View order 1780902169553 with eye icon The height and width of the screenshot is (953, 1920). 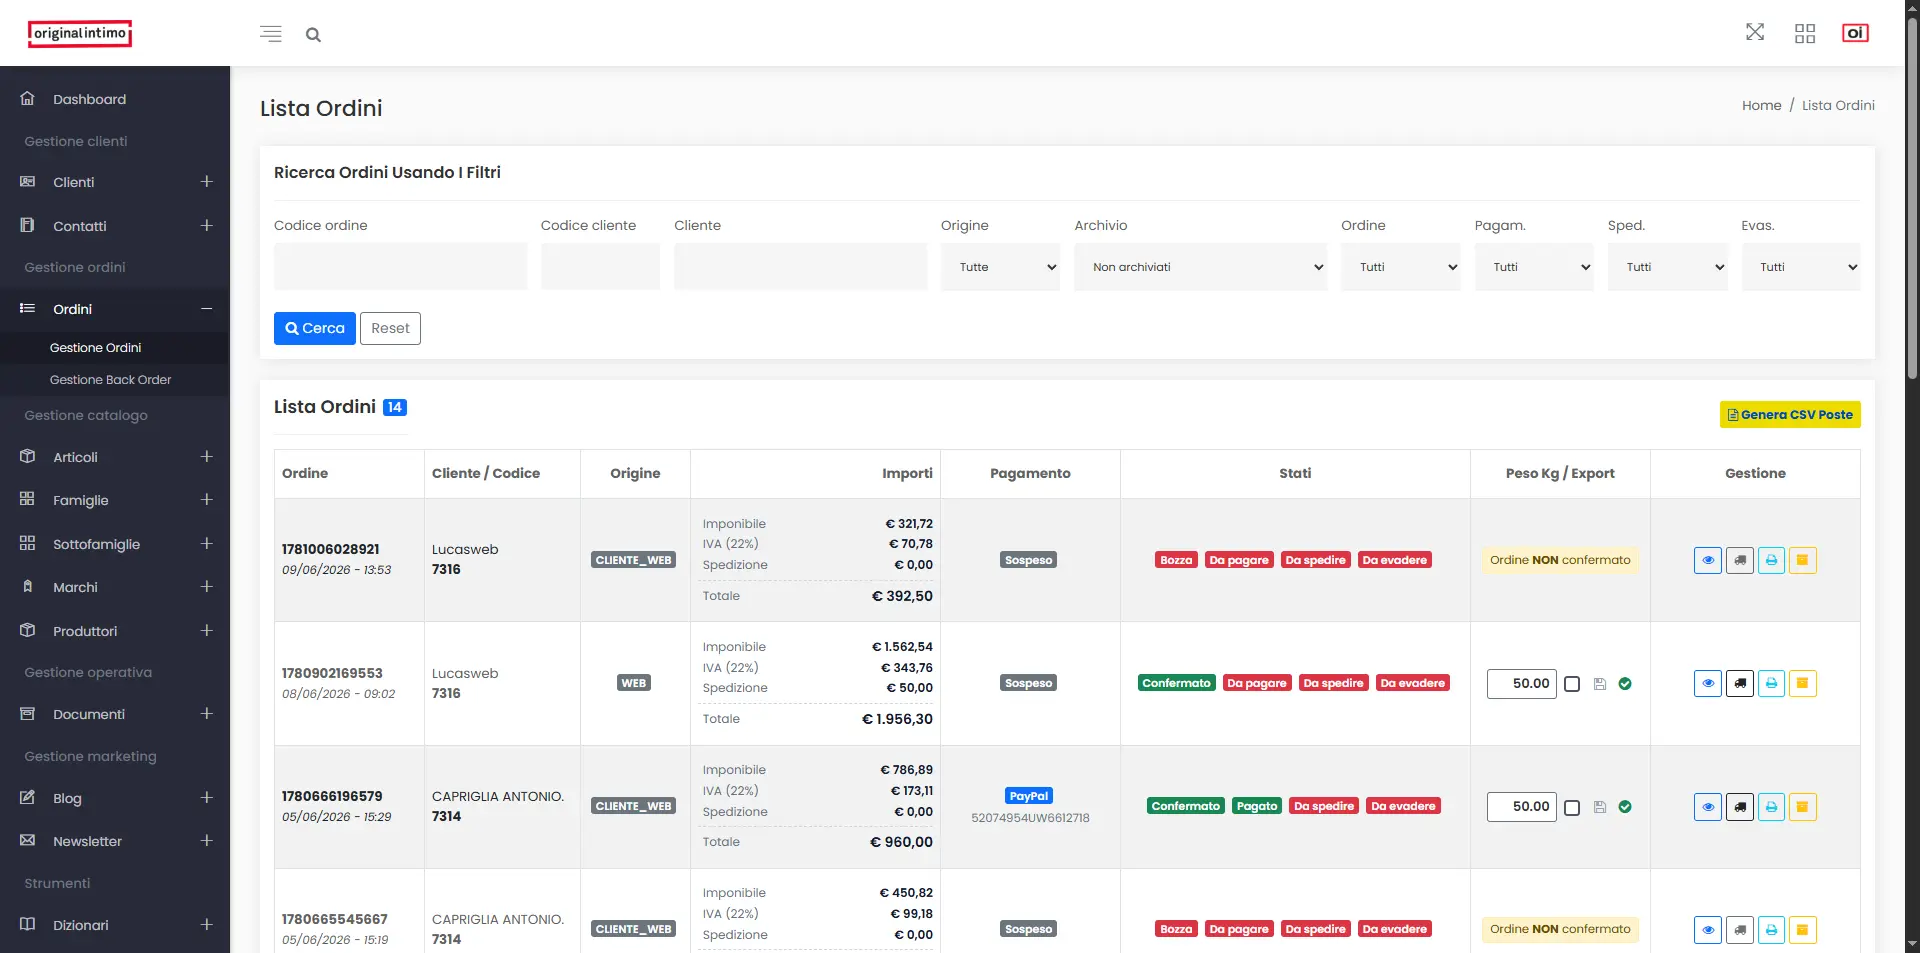(1708, 683)
